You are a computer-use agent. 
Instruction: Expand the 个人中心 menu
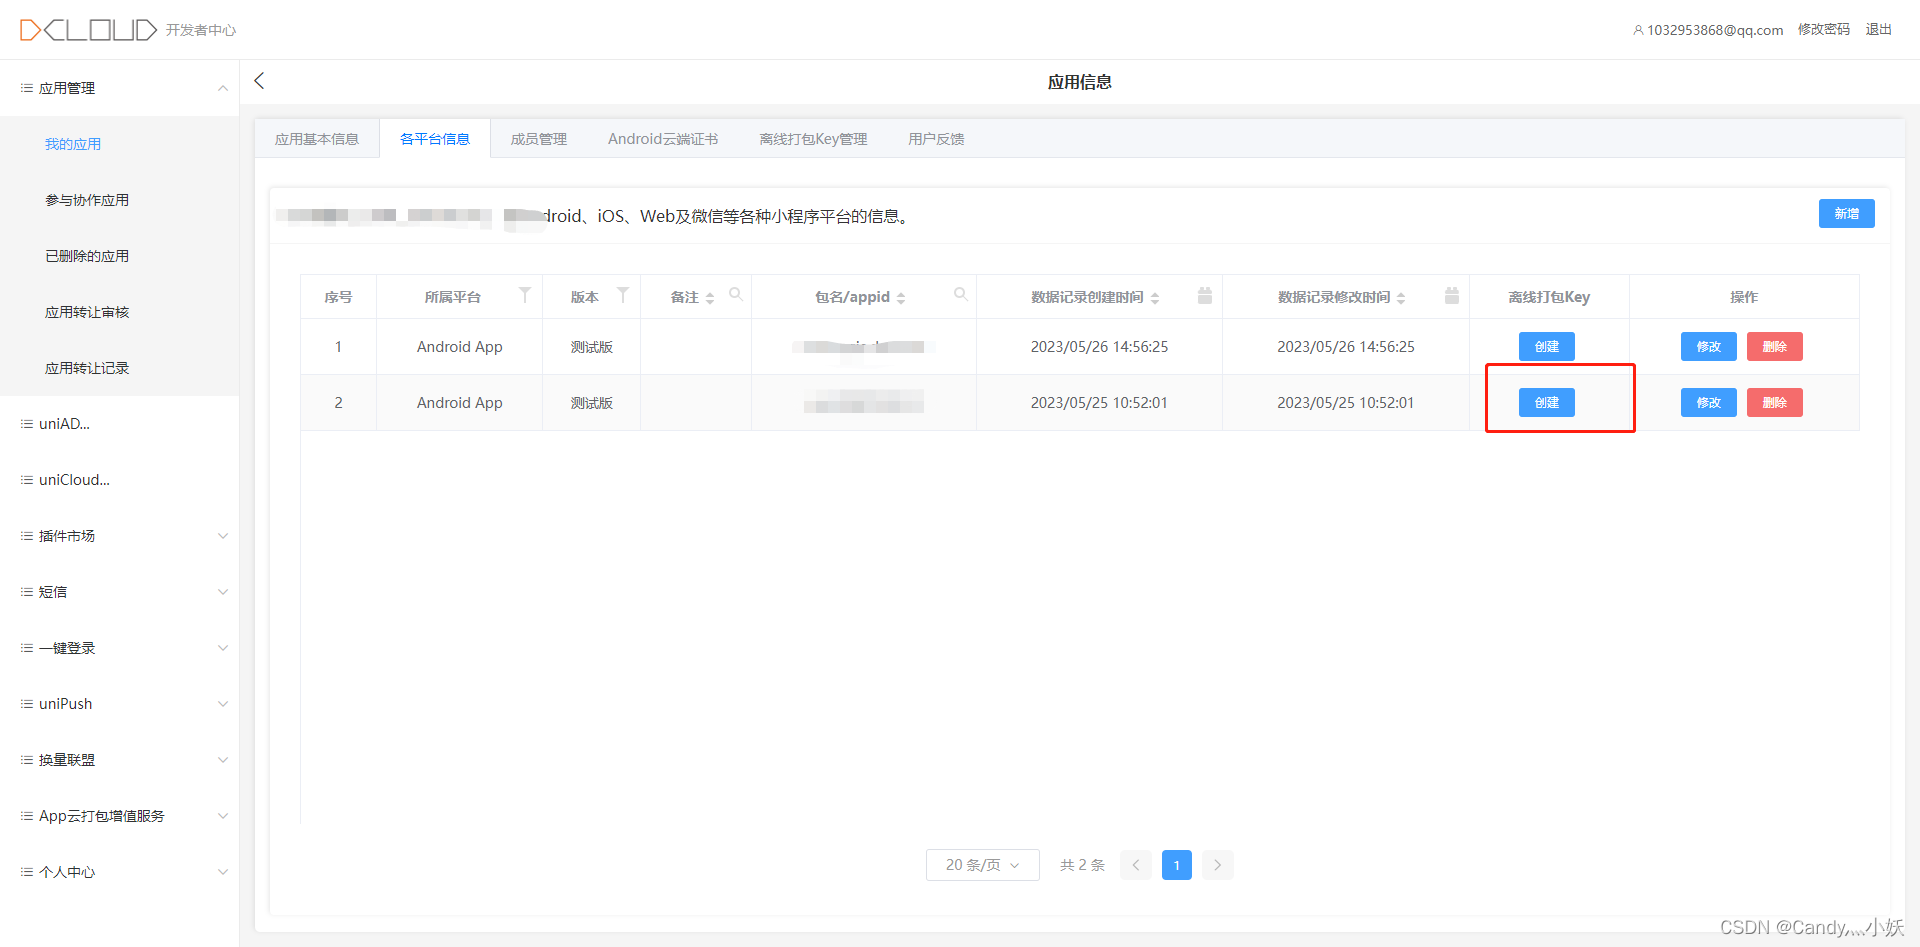pos(120,872)
